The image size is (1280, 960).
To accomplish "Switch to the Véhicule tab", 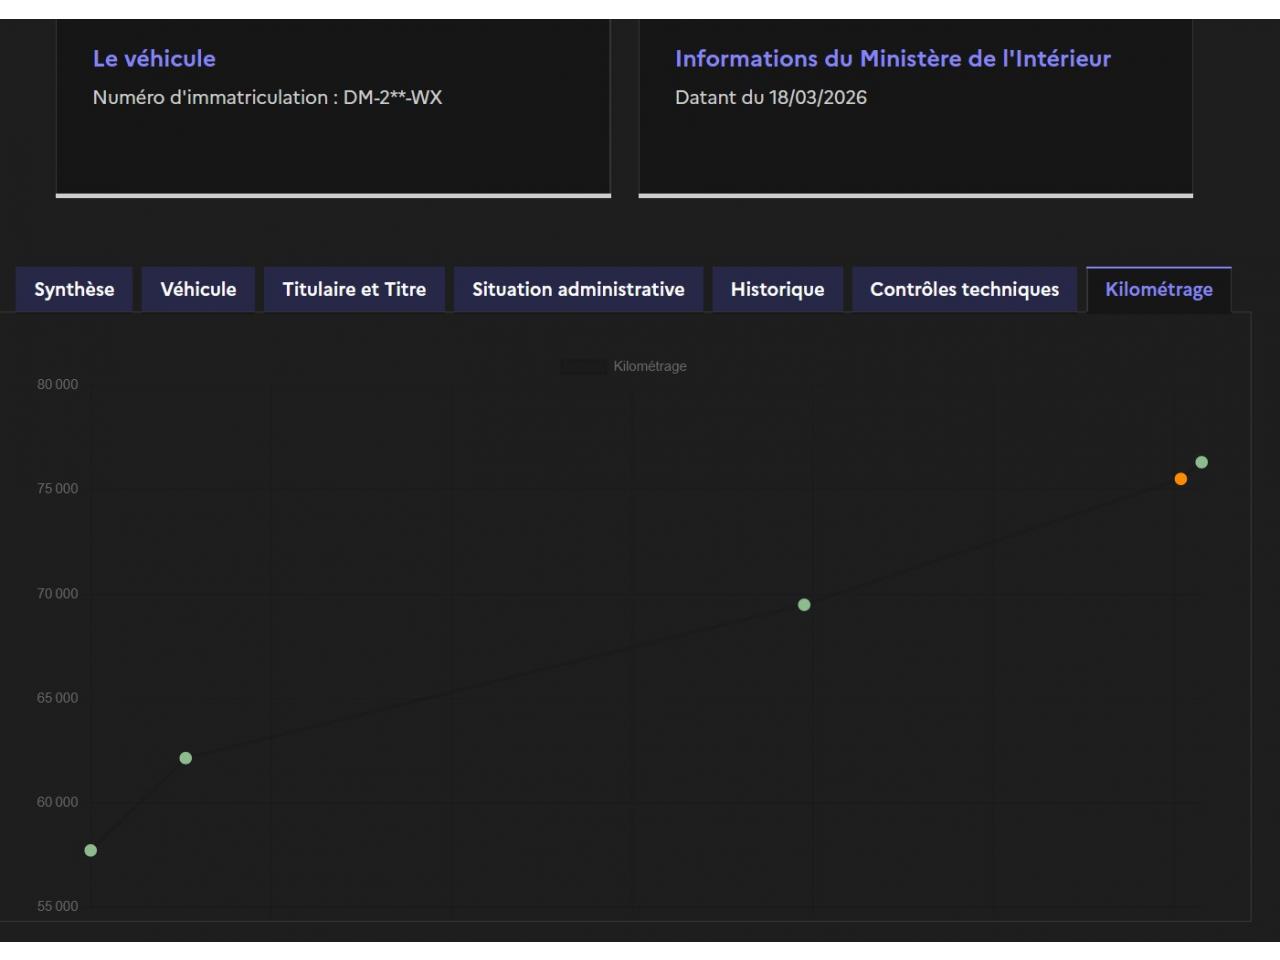I will [x=198, y=290].
